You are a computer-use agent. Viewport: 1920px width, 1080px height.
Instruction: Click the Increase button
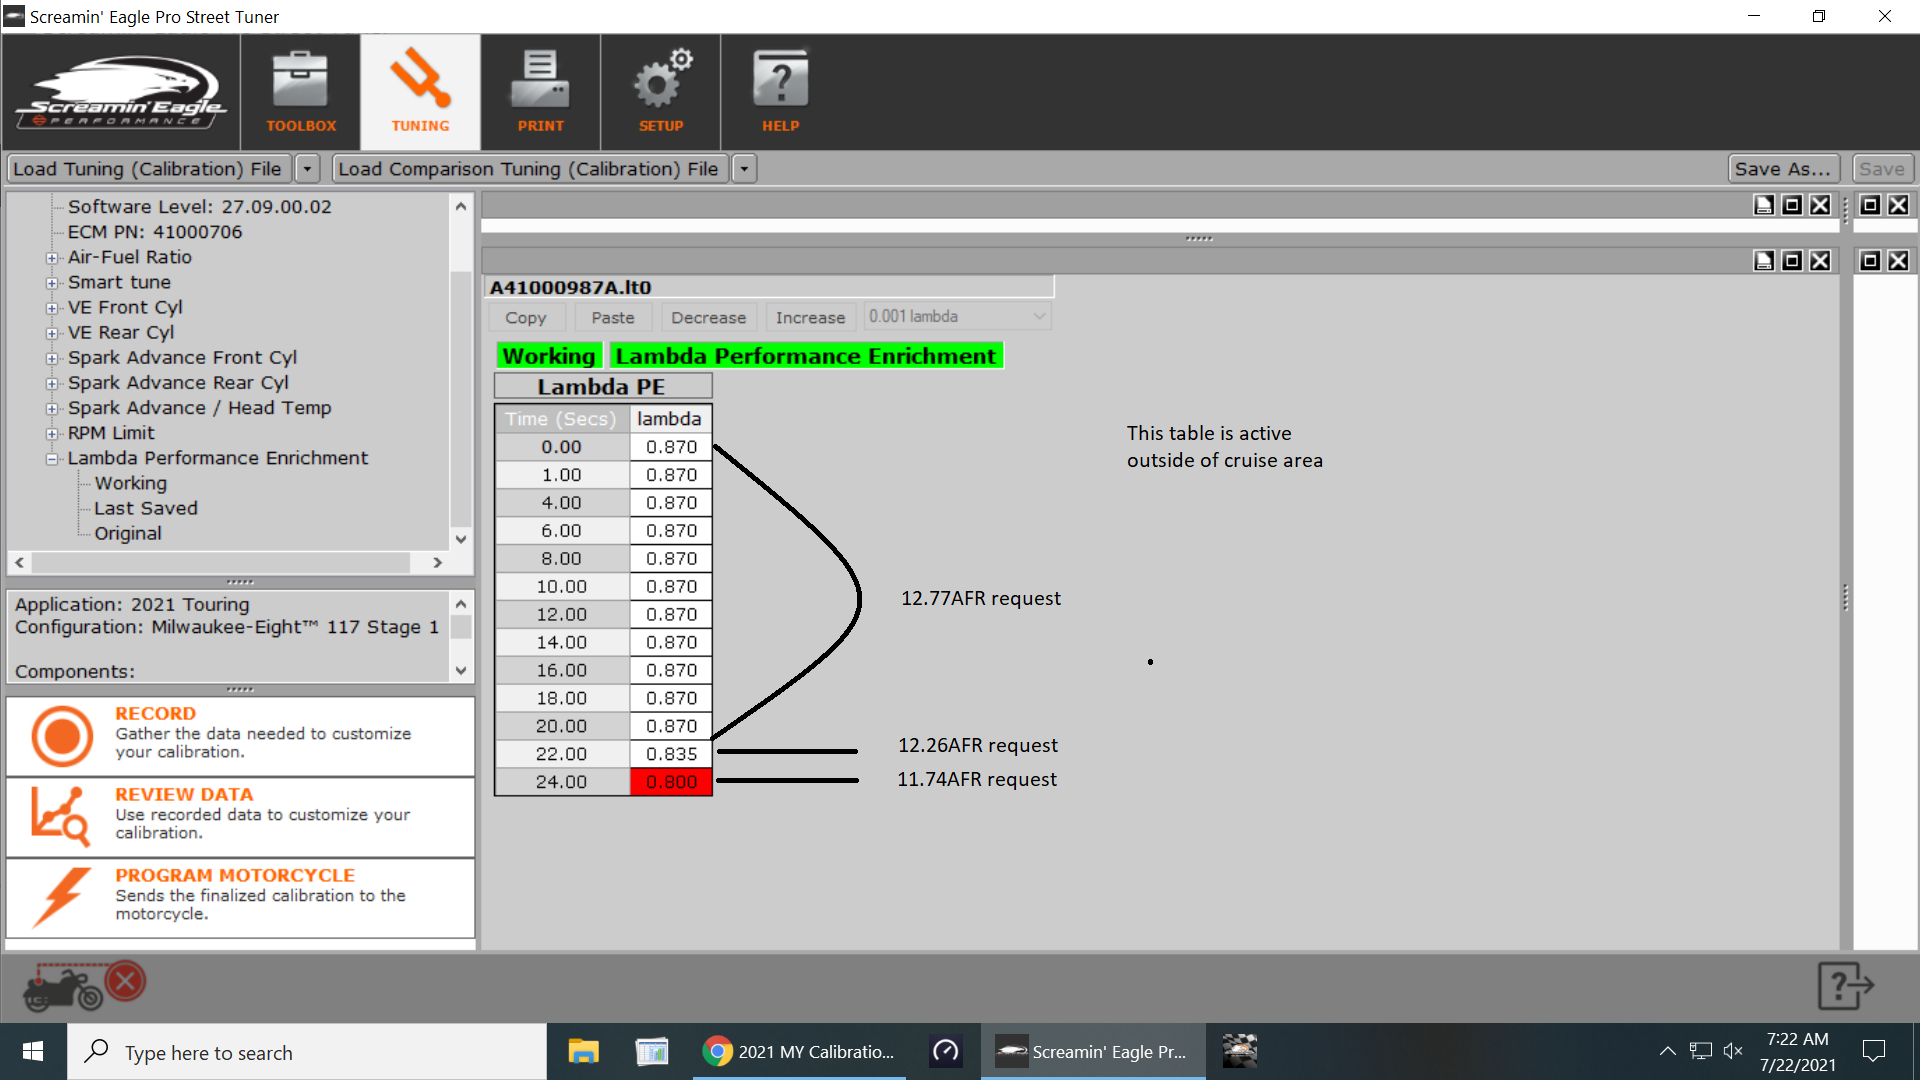click(810, 318)
